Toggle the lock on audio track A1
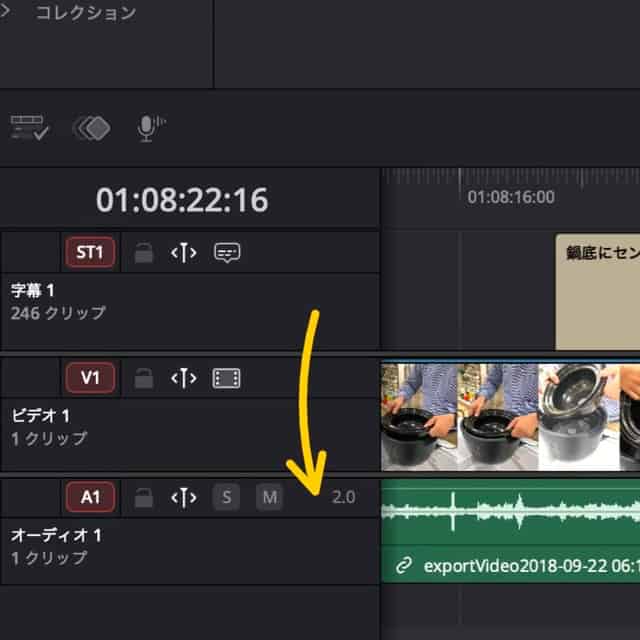 (x=144, y=498)
